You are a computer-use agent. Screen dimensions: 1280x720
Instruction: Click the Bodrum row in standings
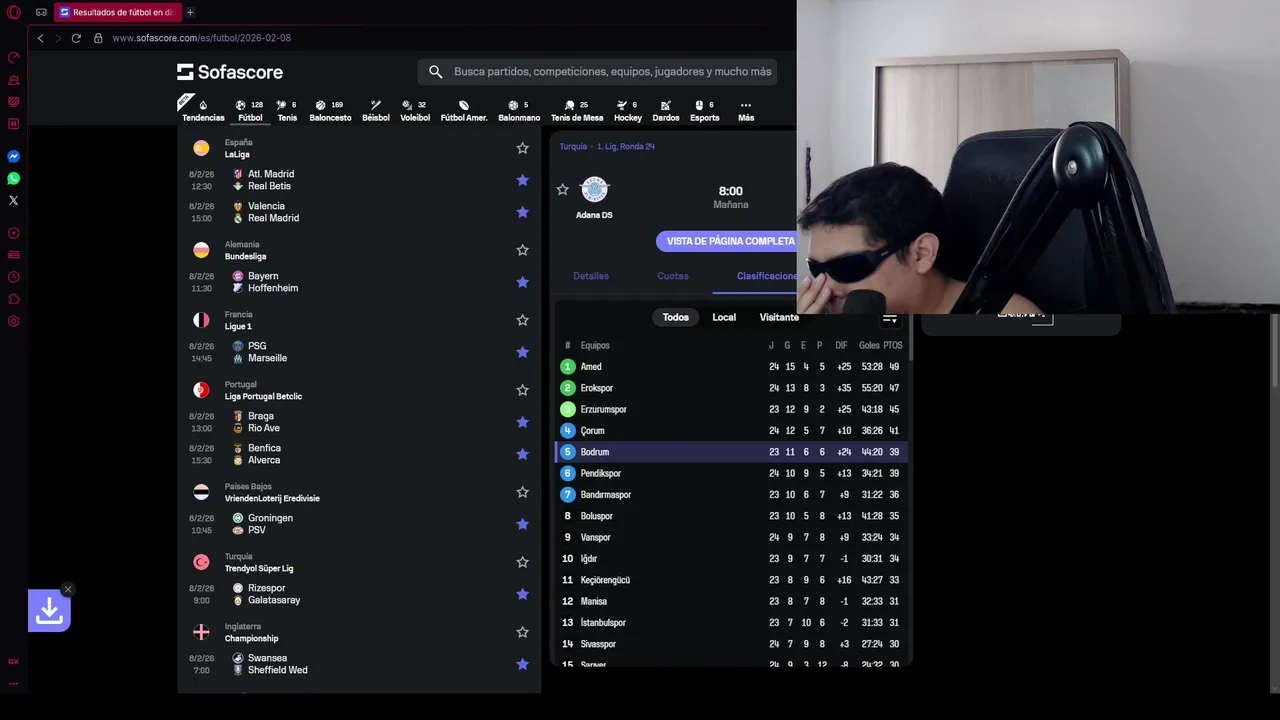click(x=730, y=452)
